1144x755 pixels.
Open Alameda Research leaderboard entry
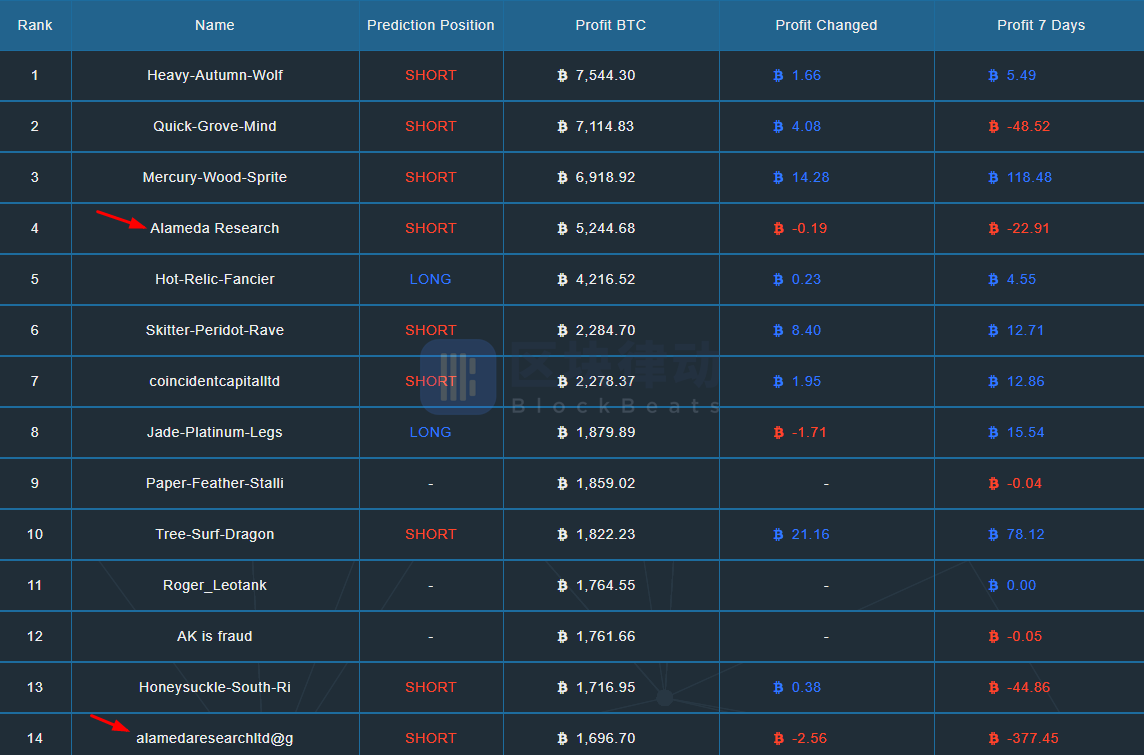pos(214,228)
